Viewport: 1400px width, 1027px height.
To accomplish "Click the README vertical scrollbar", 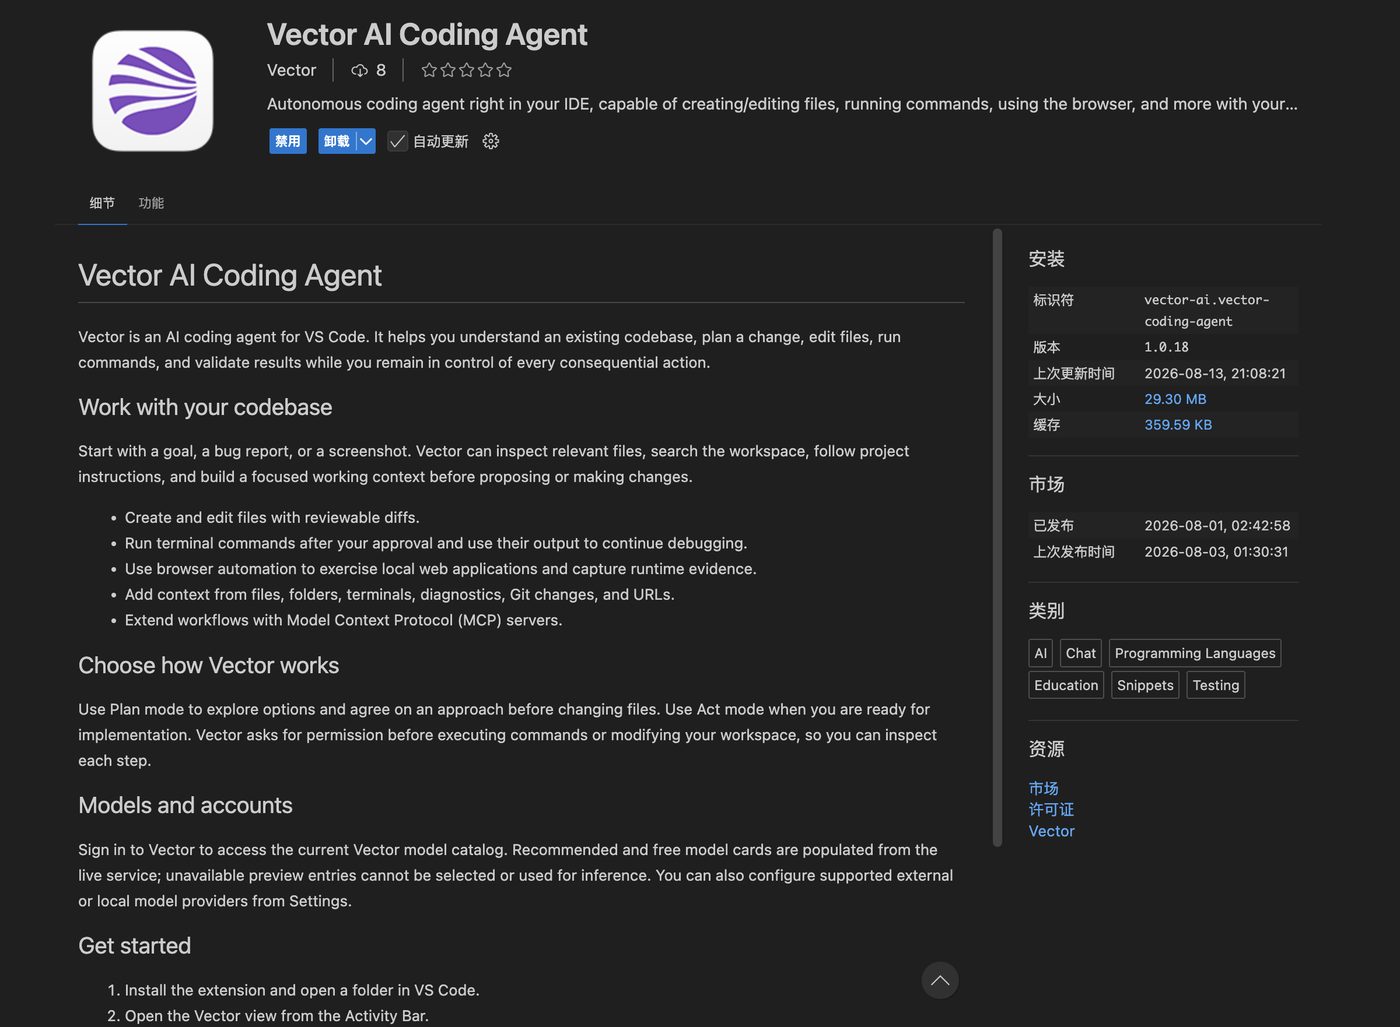I will point(997,538).
